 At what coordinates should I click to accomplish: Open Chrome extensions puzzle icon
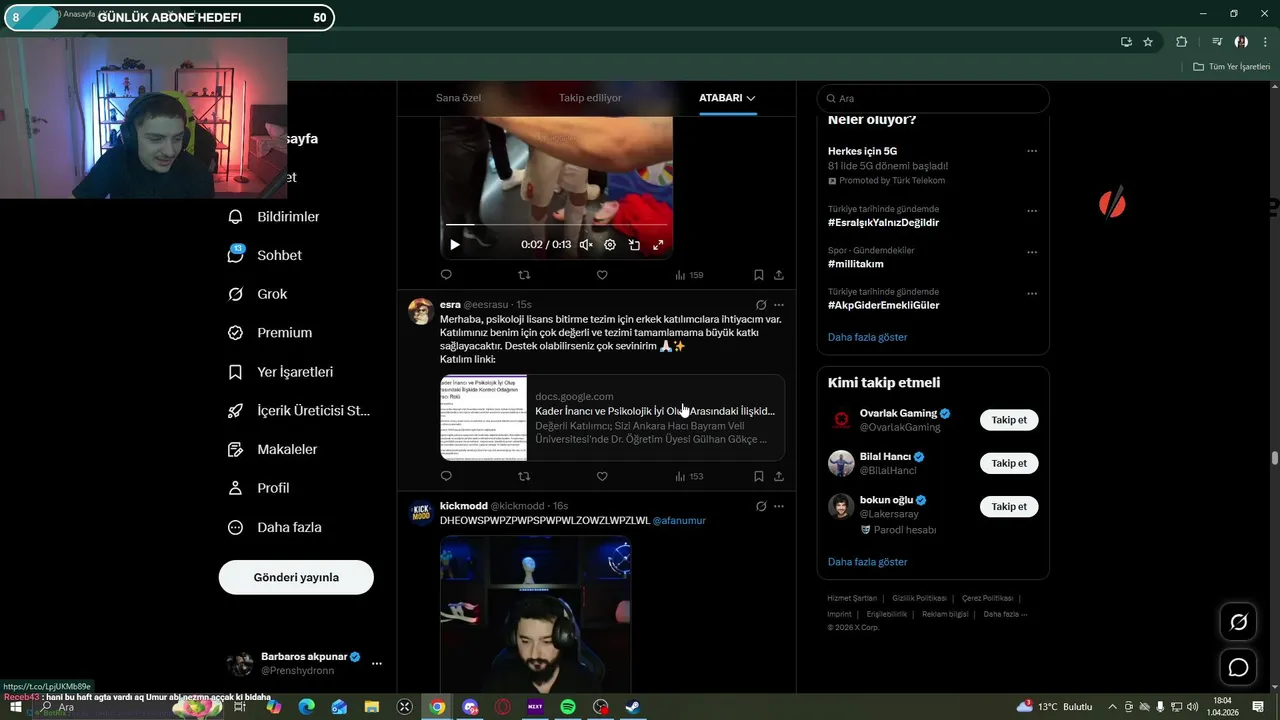[x=1182, y=42]
